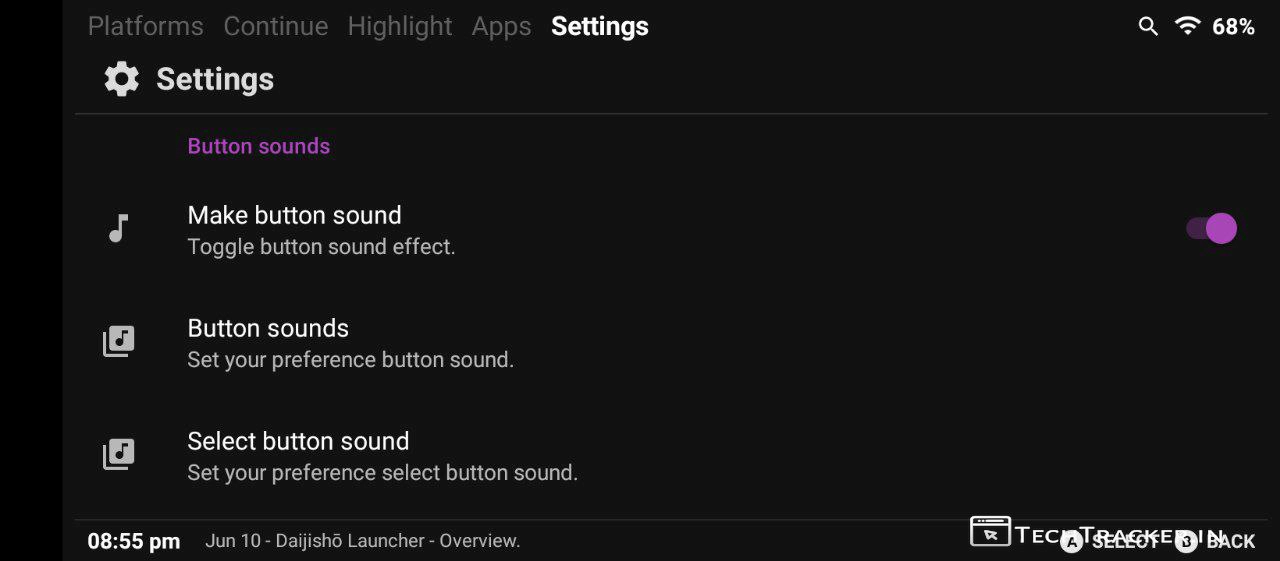Click the 68% battery indicator

tap(1233, 27)
